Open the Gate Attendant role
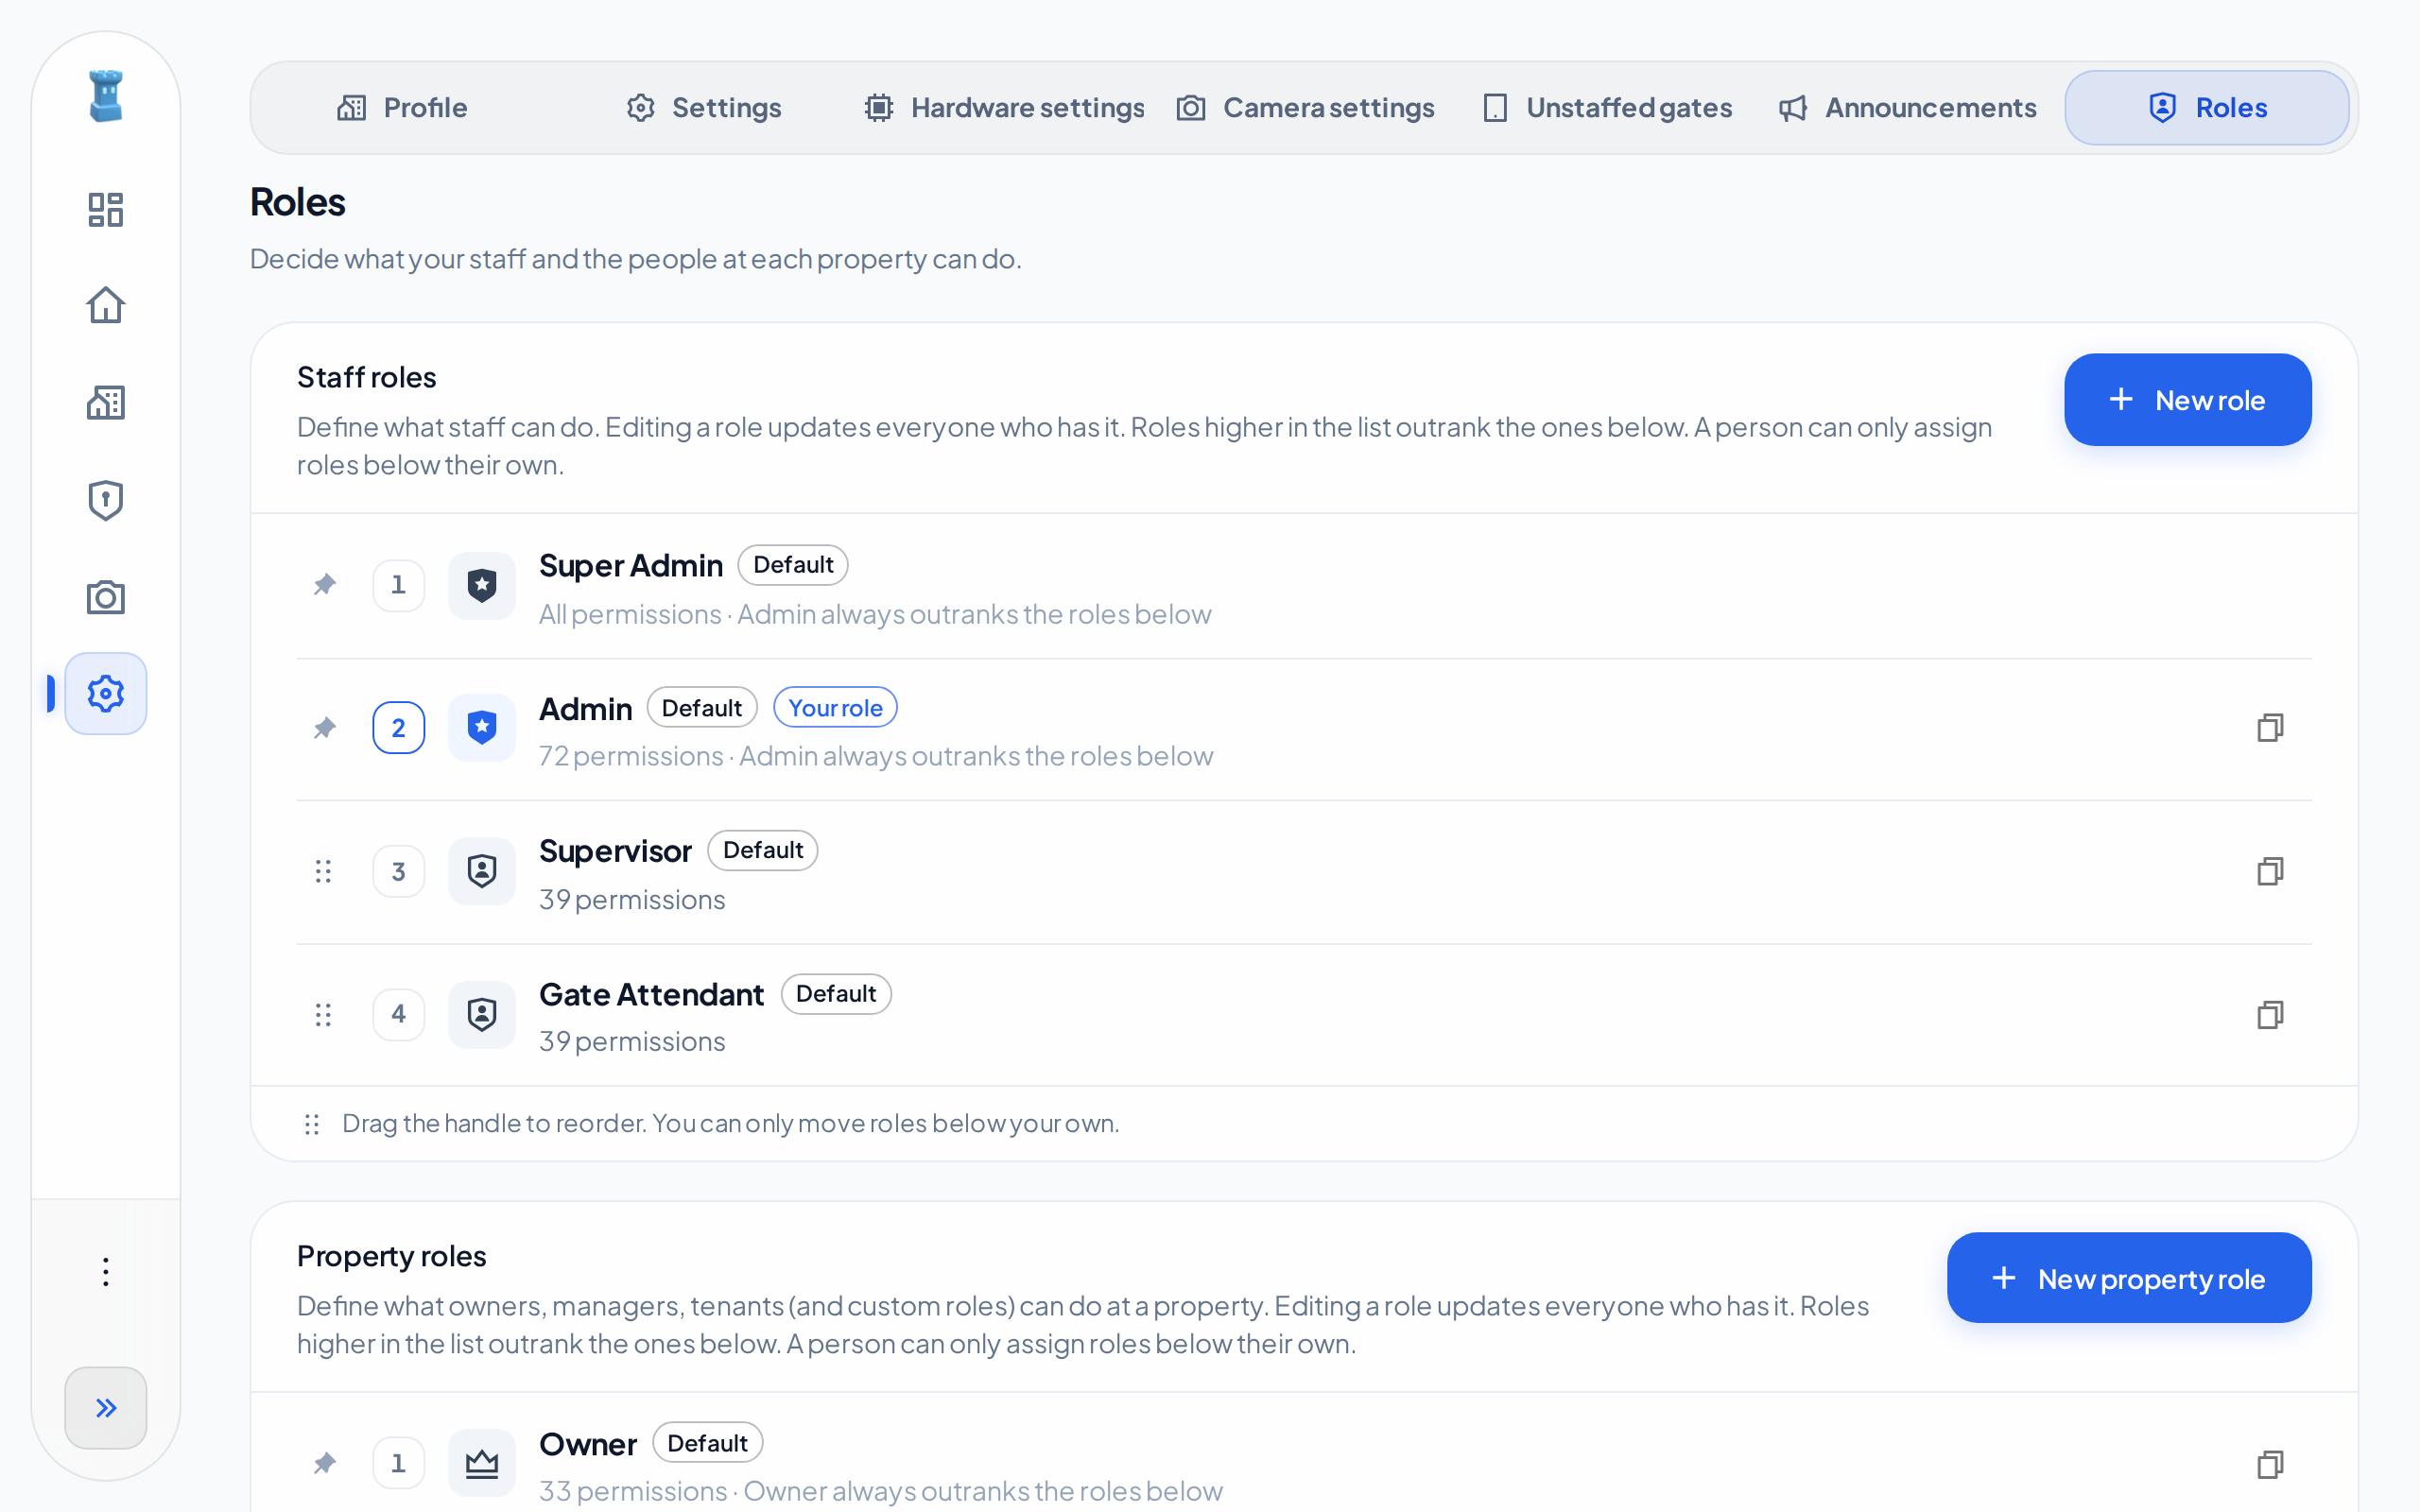The height and width of the screenshot is (1512, 2420). pyautogui.click(x=1304, y=1015)
